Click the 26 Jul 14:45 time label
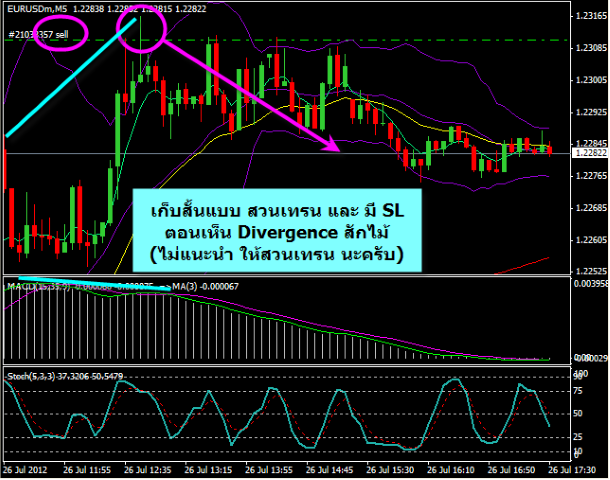 coord(330,470)
